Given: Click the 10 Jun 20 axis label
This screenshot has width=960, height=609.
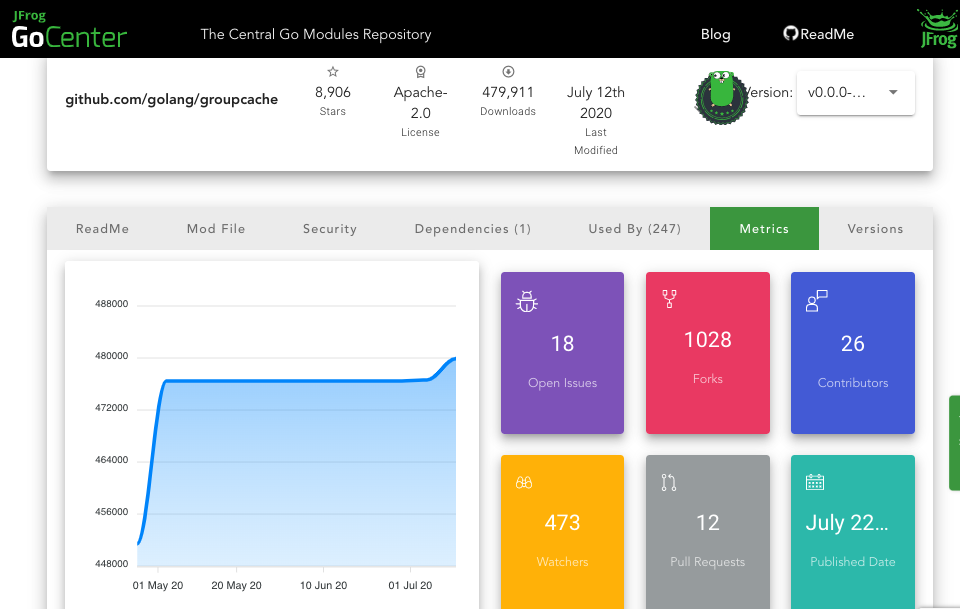Looking at the screenshot, I should (323, 585).
